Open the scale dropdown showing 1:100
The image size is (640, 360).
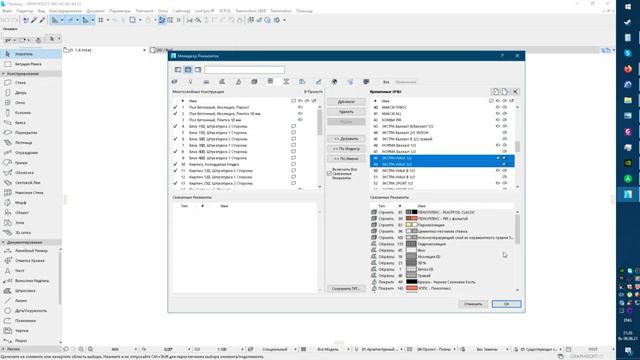click(x=223, y=349)
